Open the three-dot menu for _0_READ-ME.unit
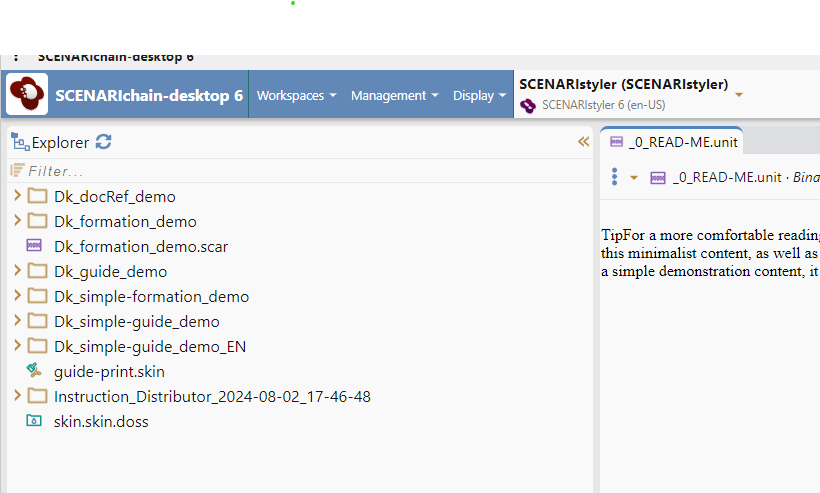Image resolution: width=820 pixels, height=493 pixels. pyautogui.click(x=614, y=177)
